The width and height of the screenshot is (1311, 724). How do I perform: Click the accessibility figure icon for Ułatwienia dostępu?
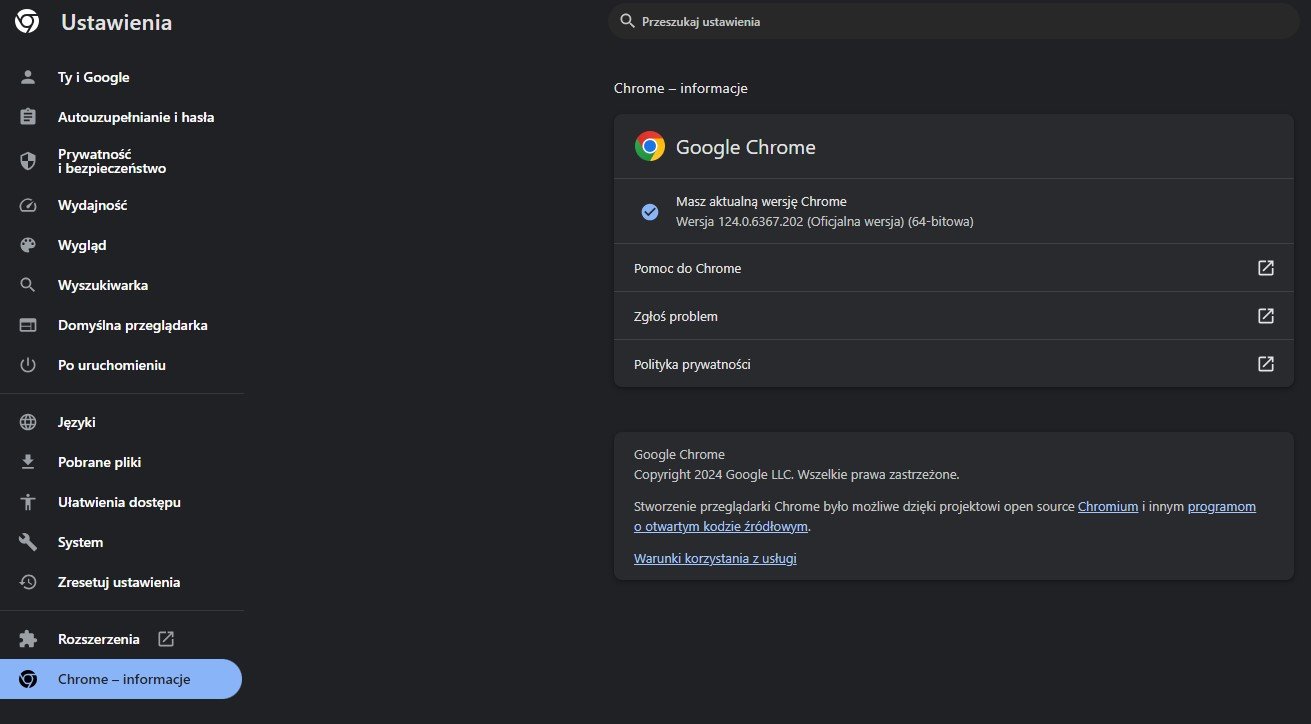point(28,502)
